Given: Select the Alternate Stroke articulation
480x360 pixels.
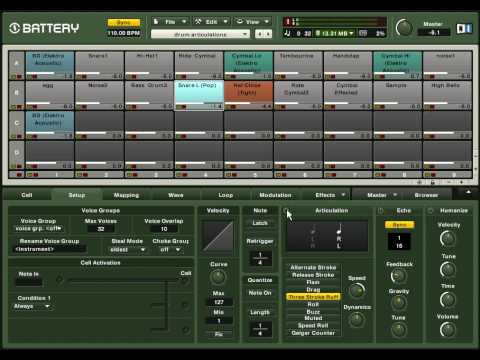Looking at the screenshot, I should coord(313,267).
